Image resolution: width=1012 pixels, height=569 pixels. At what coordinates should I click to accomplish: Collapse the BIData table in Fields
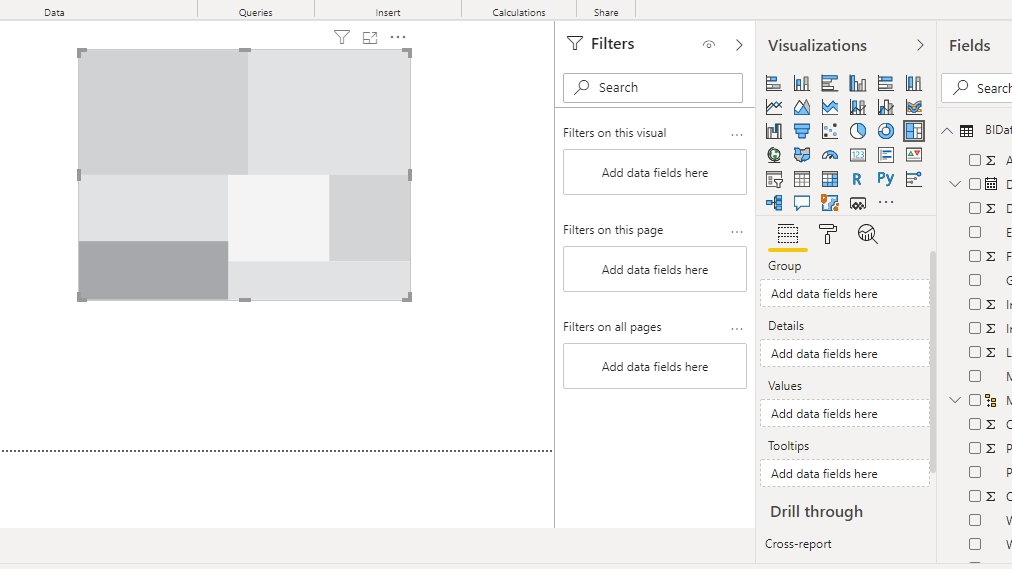click(947, 130)
